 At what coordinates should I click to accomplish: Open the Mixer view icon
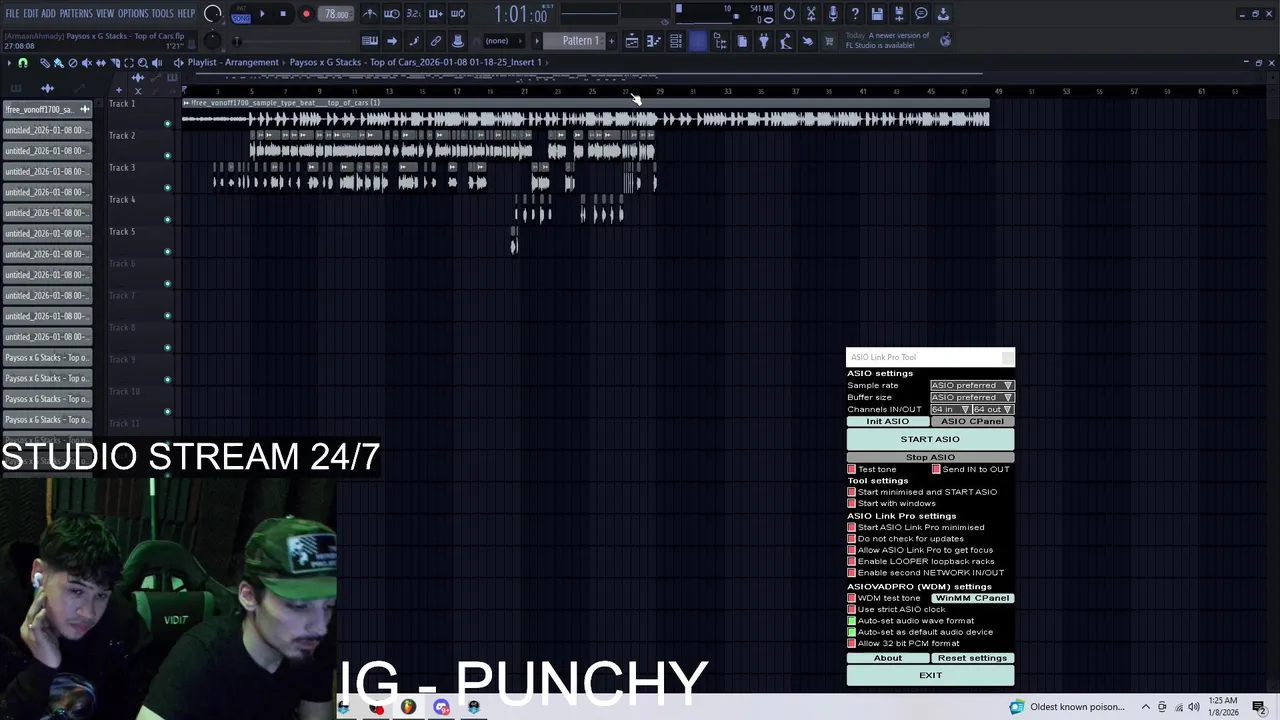click(698, 41)
